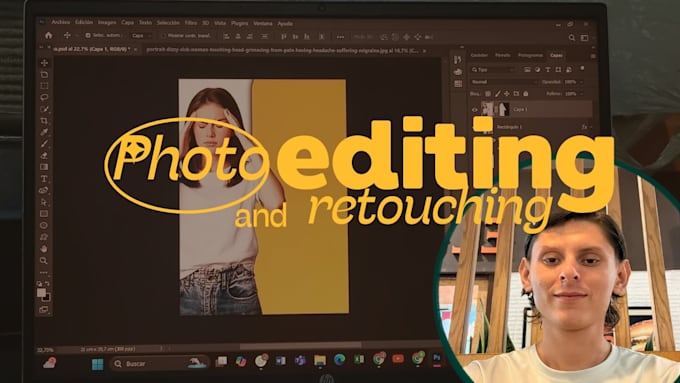Open Microsoft Edge from the taskbar
680x383 pixels.
click(340, 360)
